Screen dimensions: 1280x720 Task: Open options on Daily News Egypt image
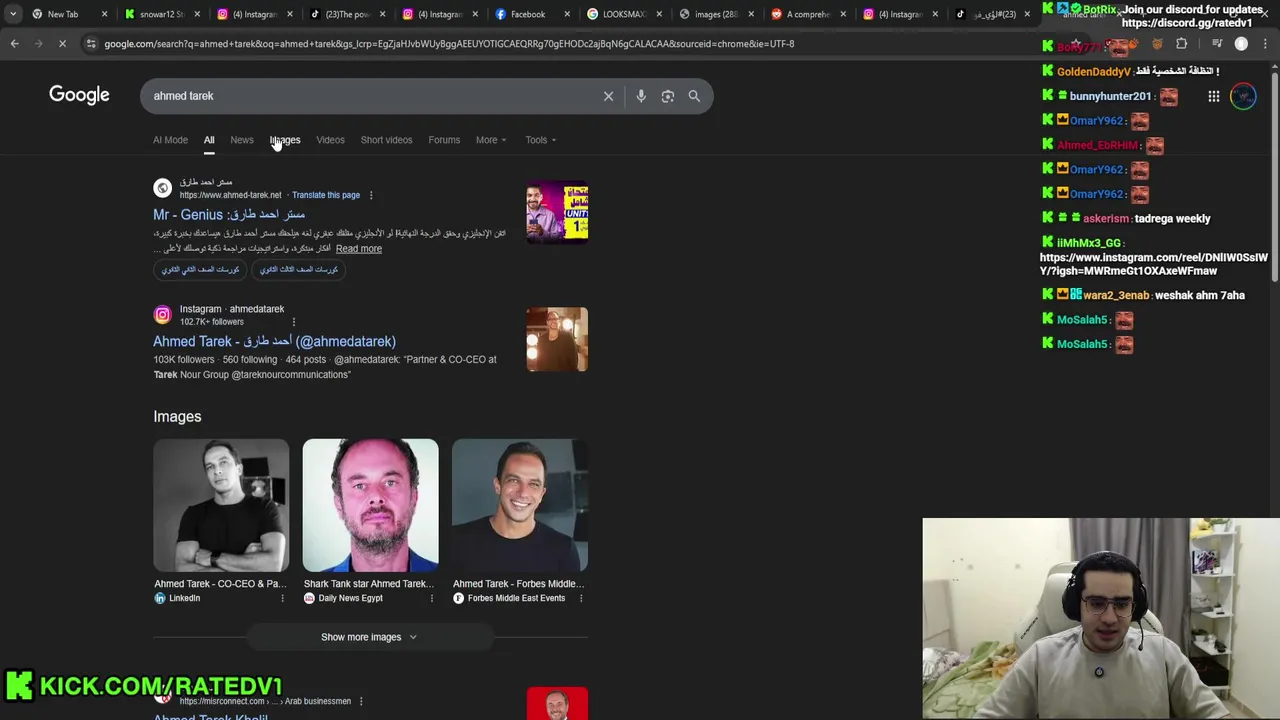(431, 598)
